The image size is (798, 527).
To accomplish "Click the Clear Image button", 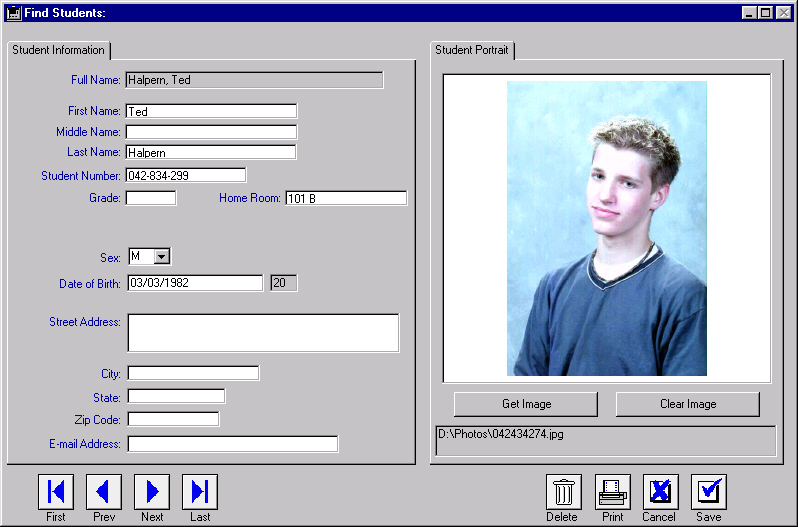I will pyautogui.click(x=688, y=404).
